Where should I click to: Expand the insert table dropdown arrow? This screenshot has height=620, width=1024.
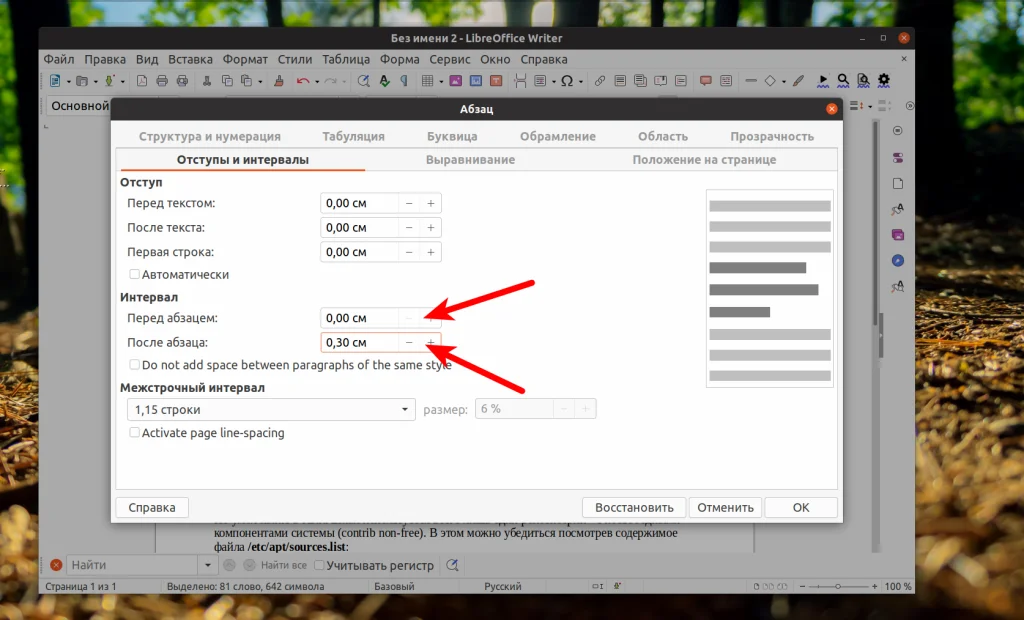click(x=443, y=80)
